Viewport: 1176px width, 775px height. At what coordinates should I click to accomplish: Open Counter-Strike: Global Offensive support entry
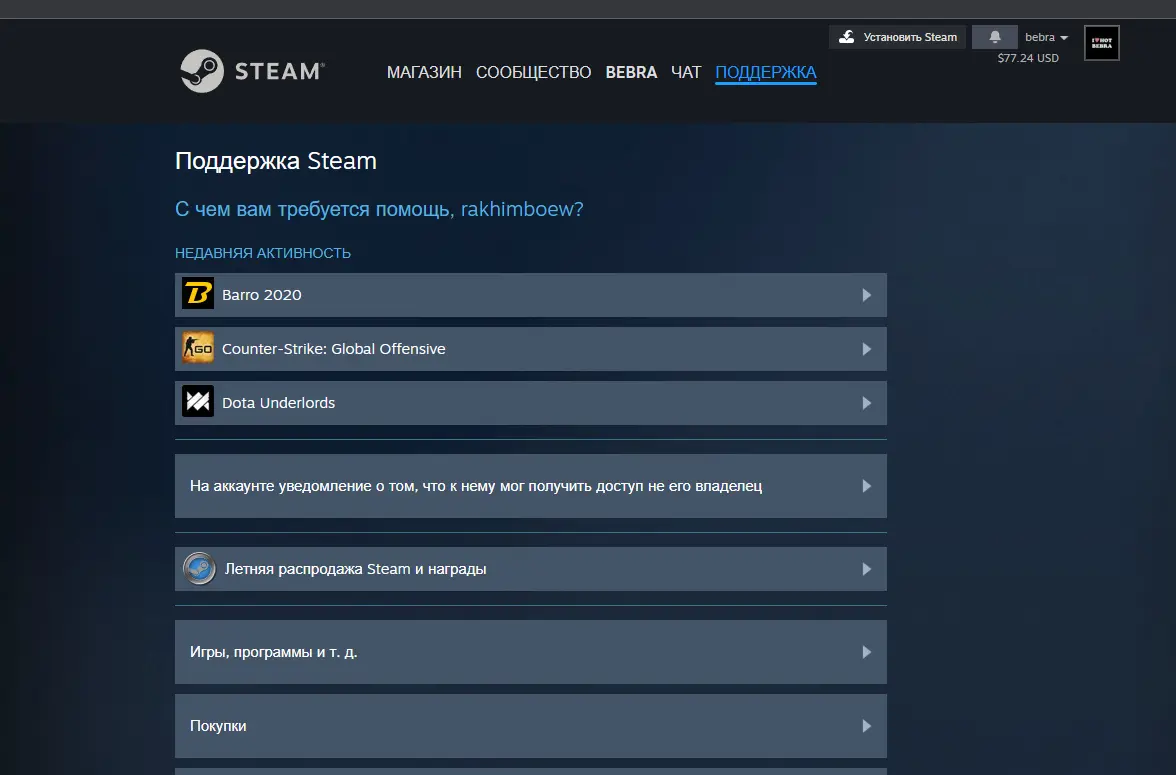pyautogui.click(x=530, y=349)
